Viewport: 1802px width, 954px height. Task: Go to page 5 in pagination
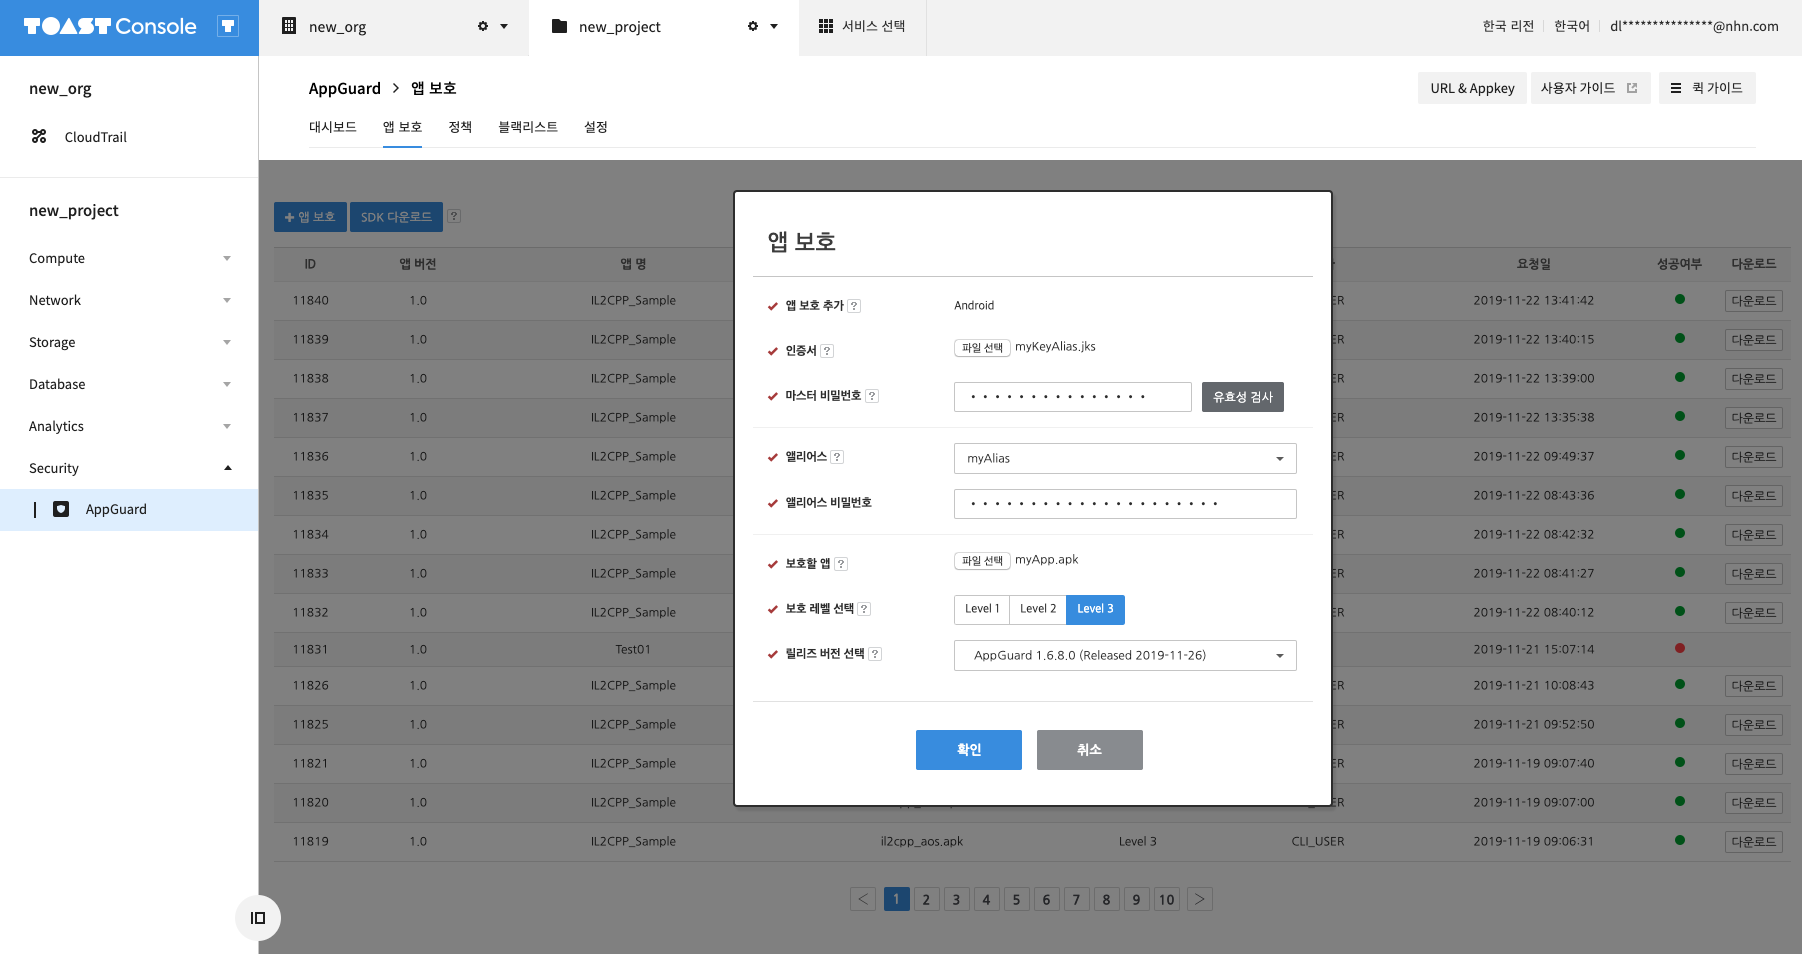pyautogui.click(x=1016, y=899)
